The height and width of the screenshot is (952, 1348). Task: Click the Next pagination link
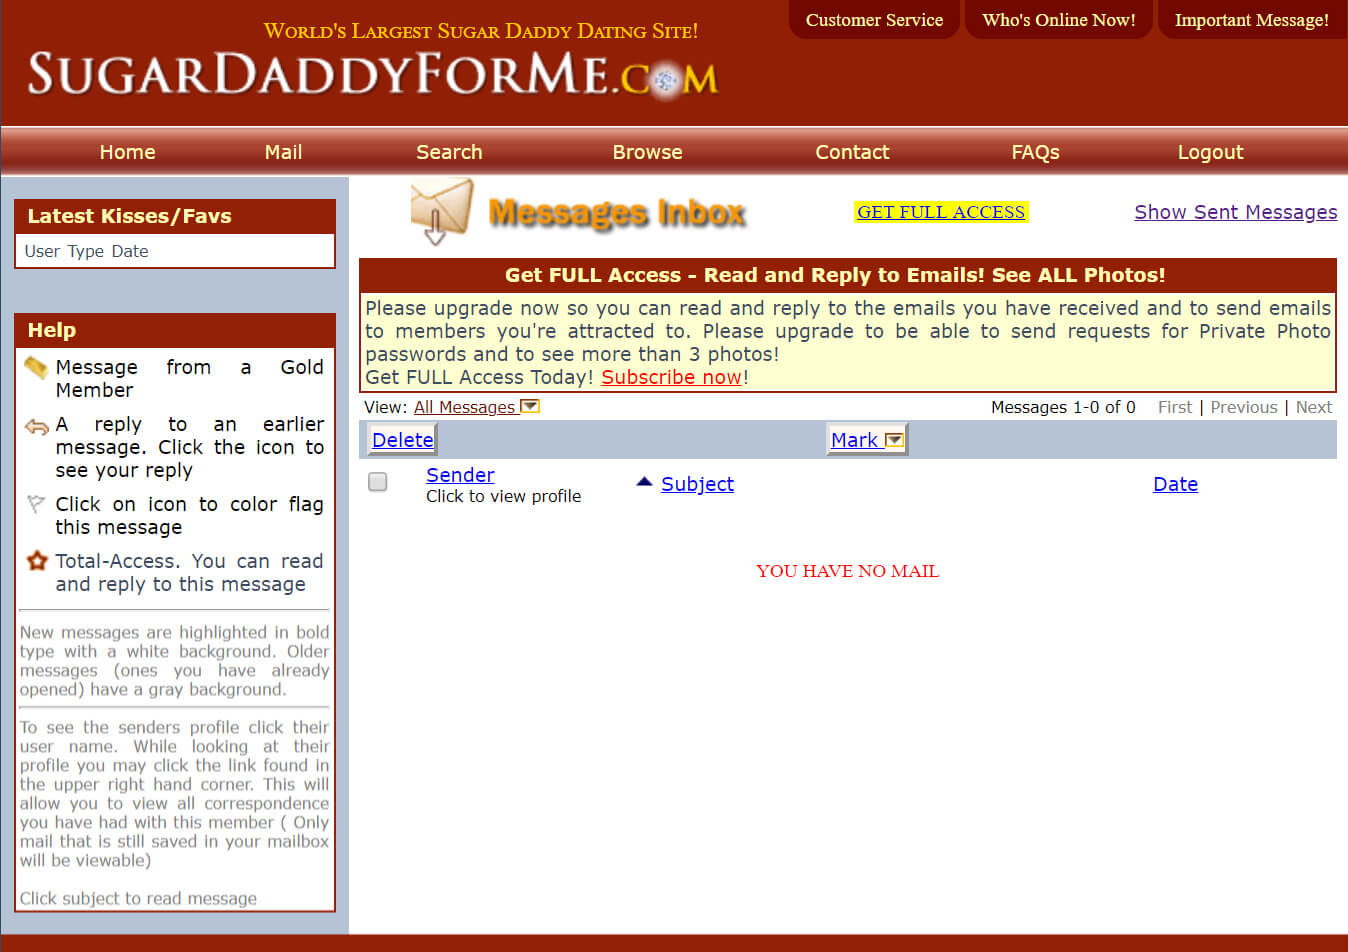click(1313, 407)
